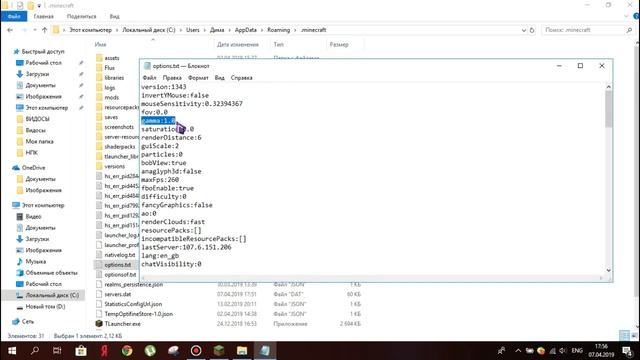
Task: Open the Формат menu in Notepad
Action: point(198,78)
